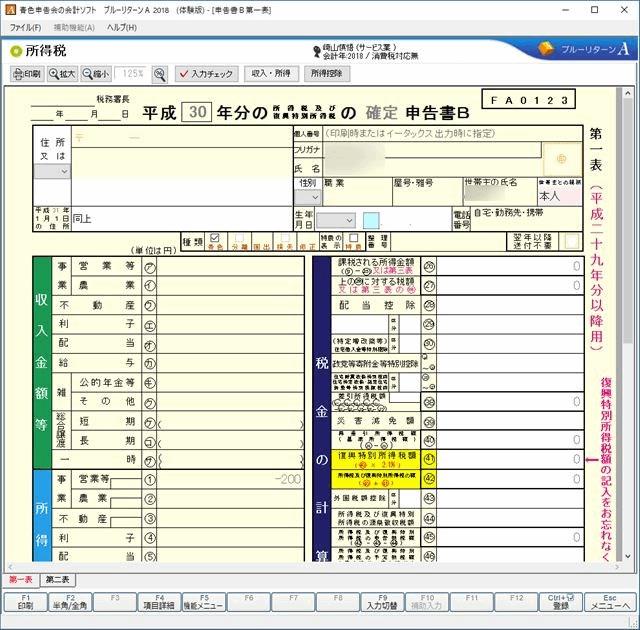640x630 pixels.
Task: Run the 入力チェック red checkmark tool
Action: (x=206, y=74)
